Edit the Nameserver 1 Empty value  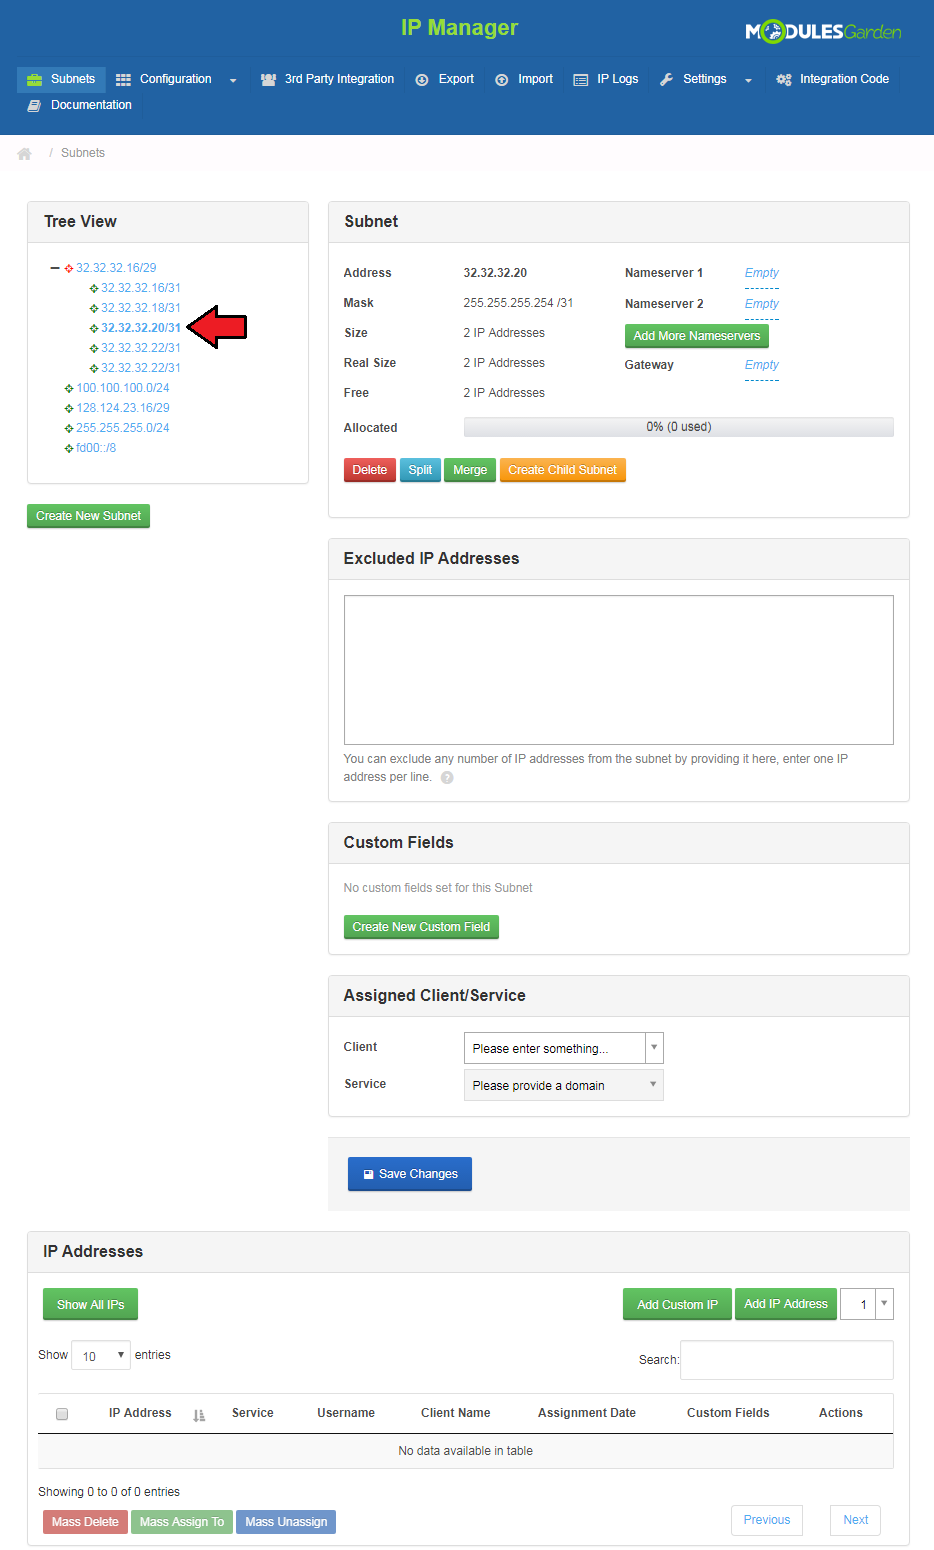(x=762, y=273)
